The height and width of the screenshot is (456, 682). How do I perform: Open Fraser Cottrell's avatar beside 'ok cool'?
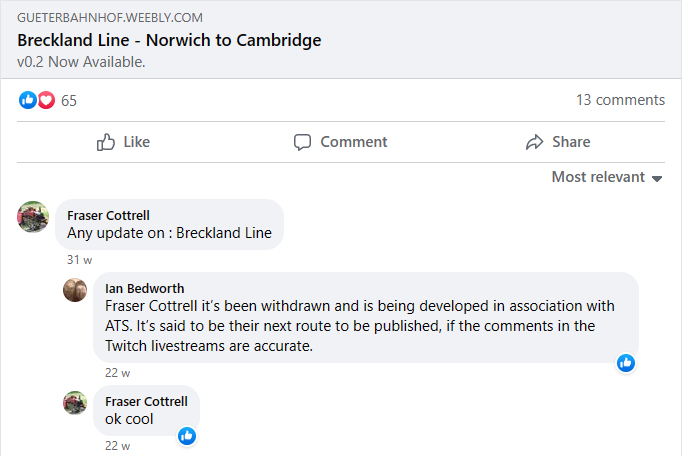[x=75, y=403]
